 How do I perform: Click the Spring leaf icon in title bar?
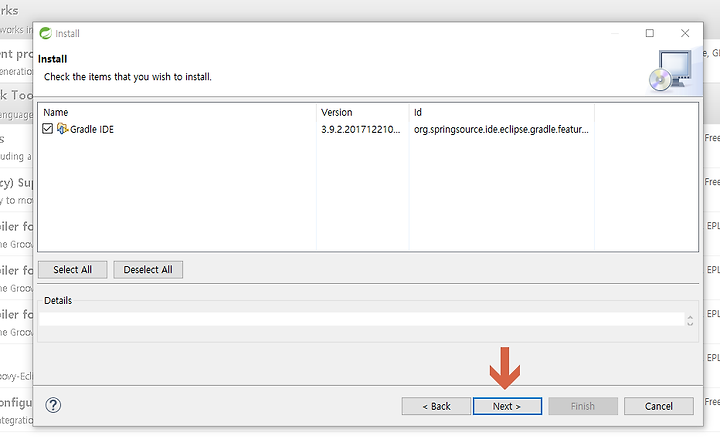click(x=45, y=33)
